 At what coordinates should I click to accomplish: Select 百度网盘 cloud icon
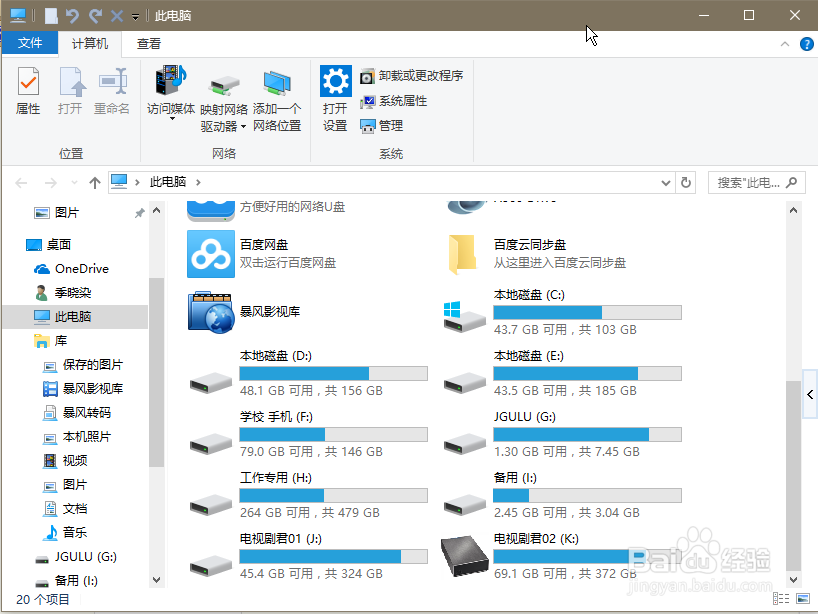click(x=211, y=254)
